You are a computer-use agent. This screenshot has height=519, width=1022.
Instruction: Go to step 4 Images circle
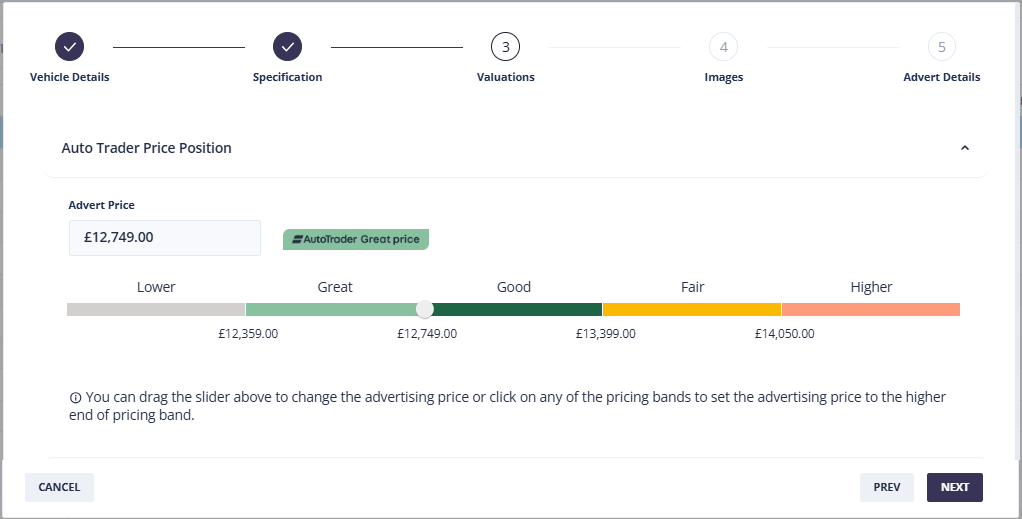coord(723,46)
